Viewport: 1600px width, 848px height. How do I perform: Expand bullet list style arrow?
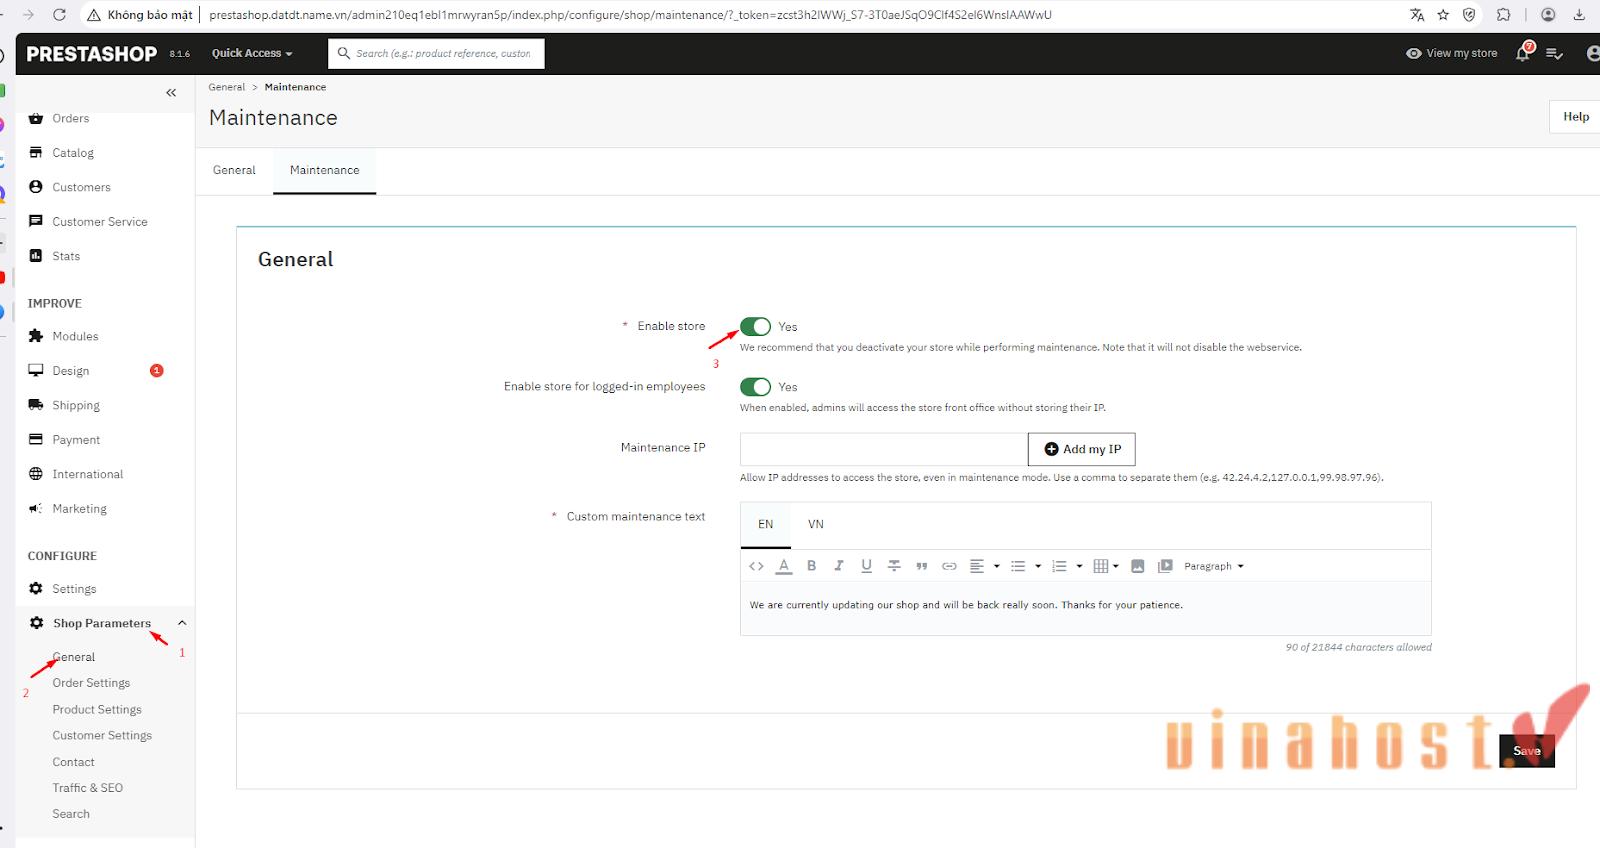tap(1038, 566)
